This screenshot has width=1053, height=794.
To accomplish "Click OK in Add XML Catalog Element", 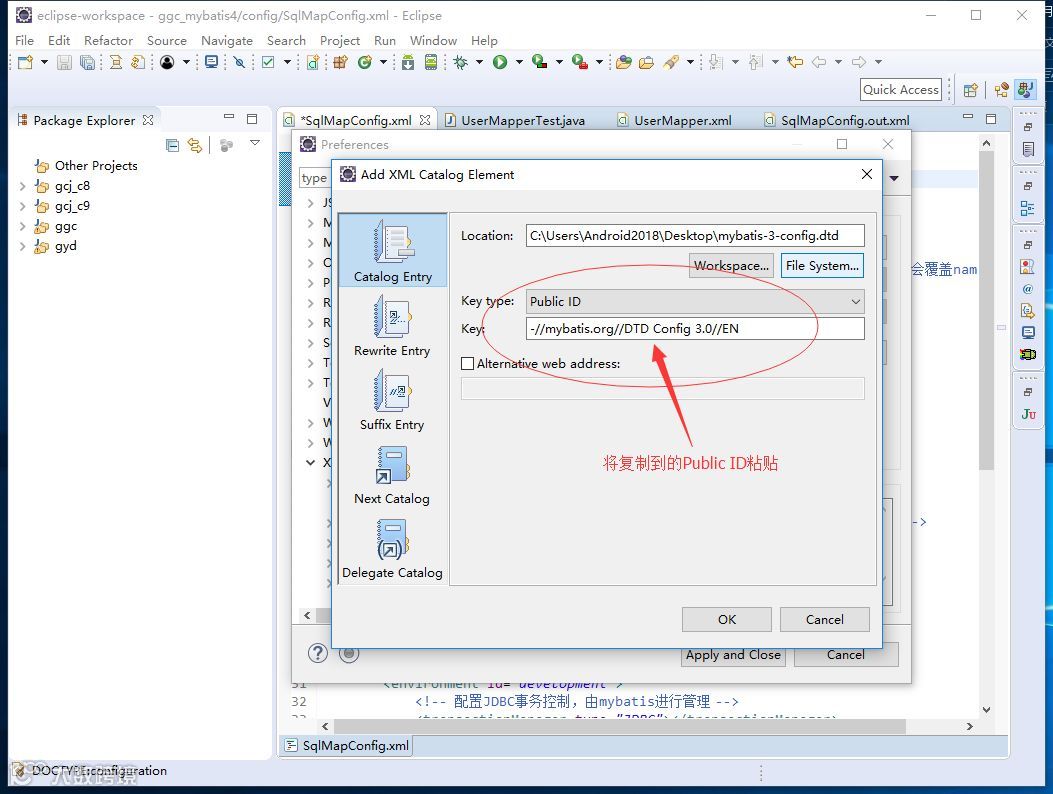I will tap(727, 619).
